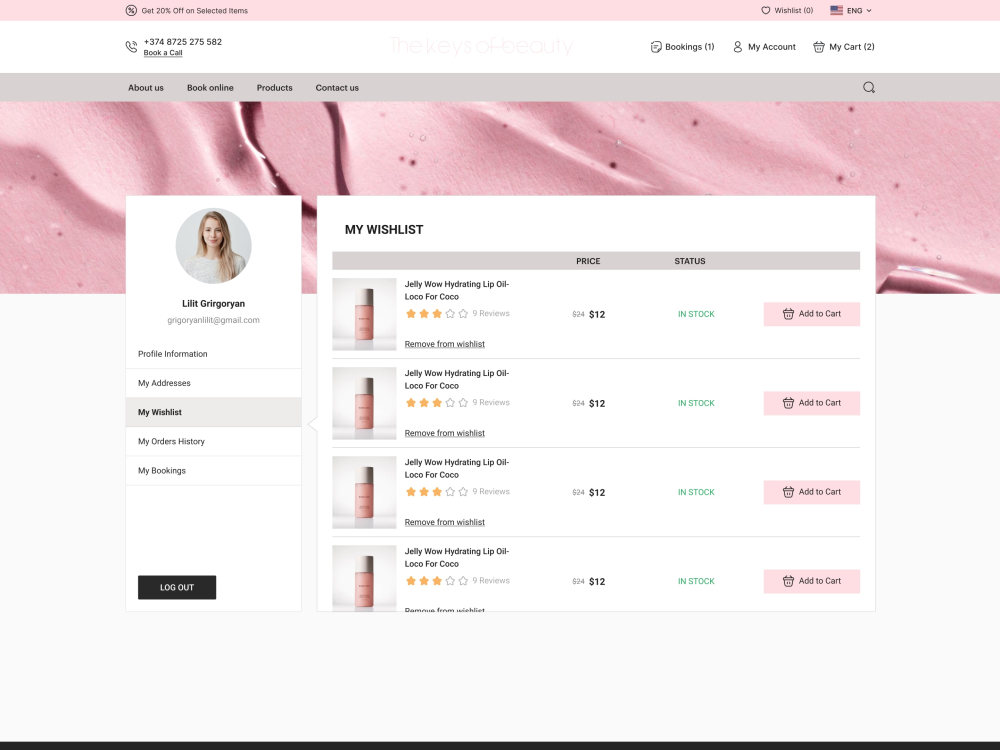This screenshot has width=1000, height=750.
Task: Click third product's Jelly Wow Hydrating title
Action: click(x=457, y=469)
